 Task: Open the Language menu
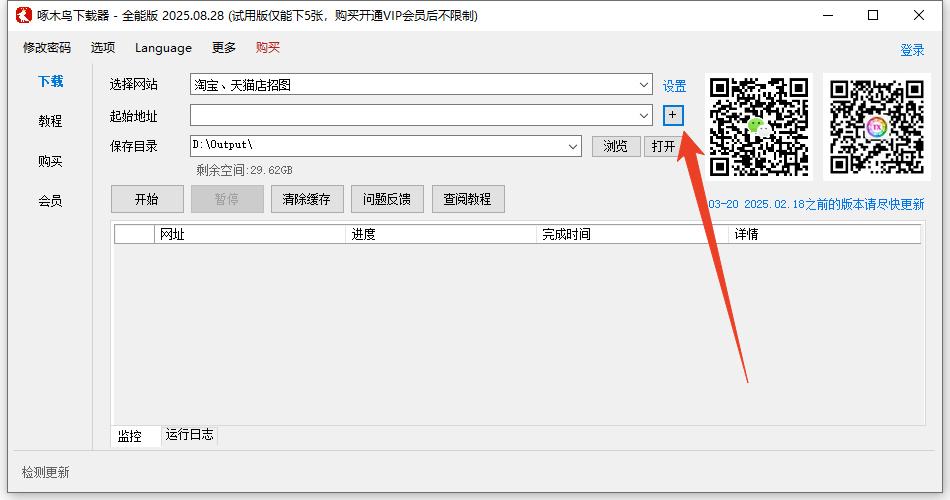[163, 48]
